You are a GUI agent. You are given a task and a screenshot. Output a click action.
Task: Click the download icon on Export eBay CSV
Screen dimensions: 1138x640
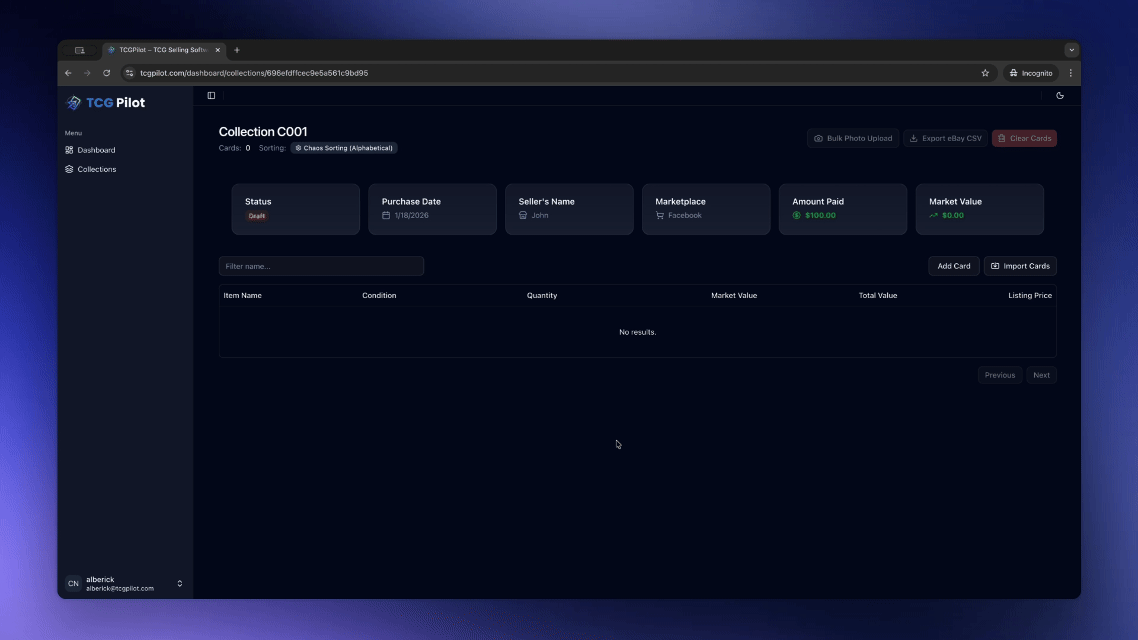[912, 138]
